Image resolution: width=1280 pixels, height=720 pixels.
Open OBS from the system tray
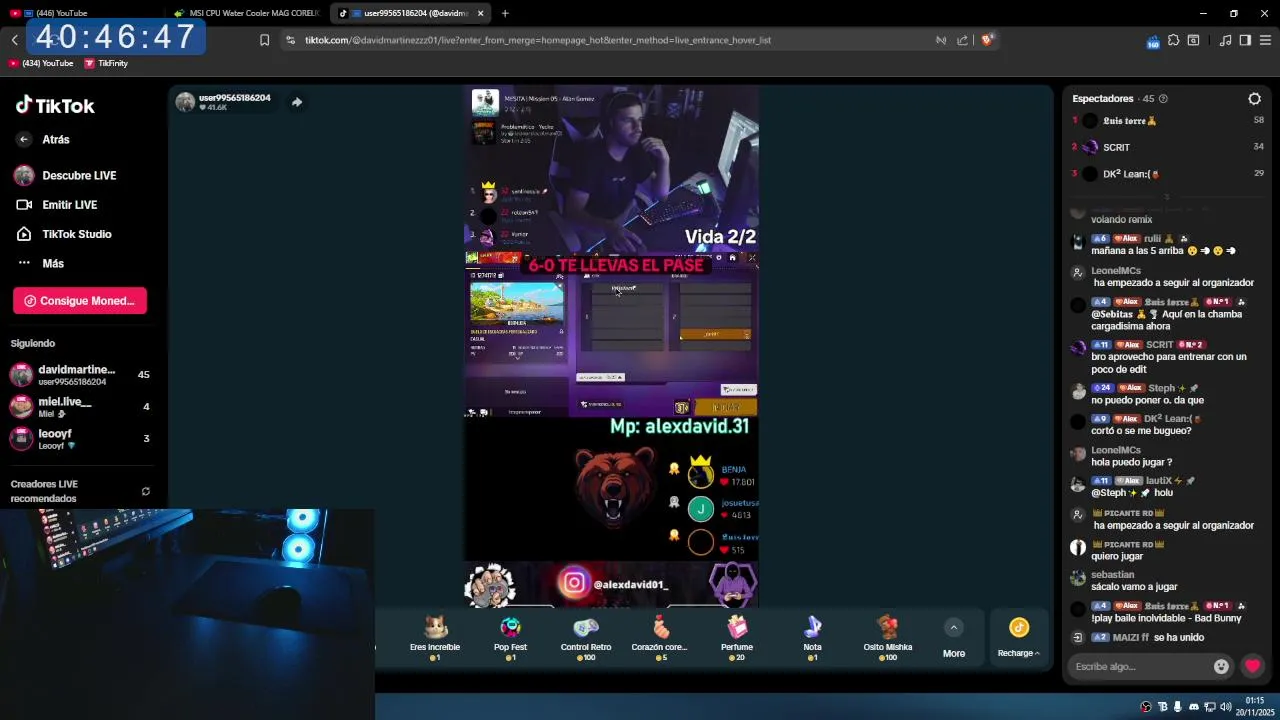click(x=1146, y=707)
